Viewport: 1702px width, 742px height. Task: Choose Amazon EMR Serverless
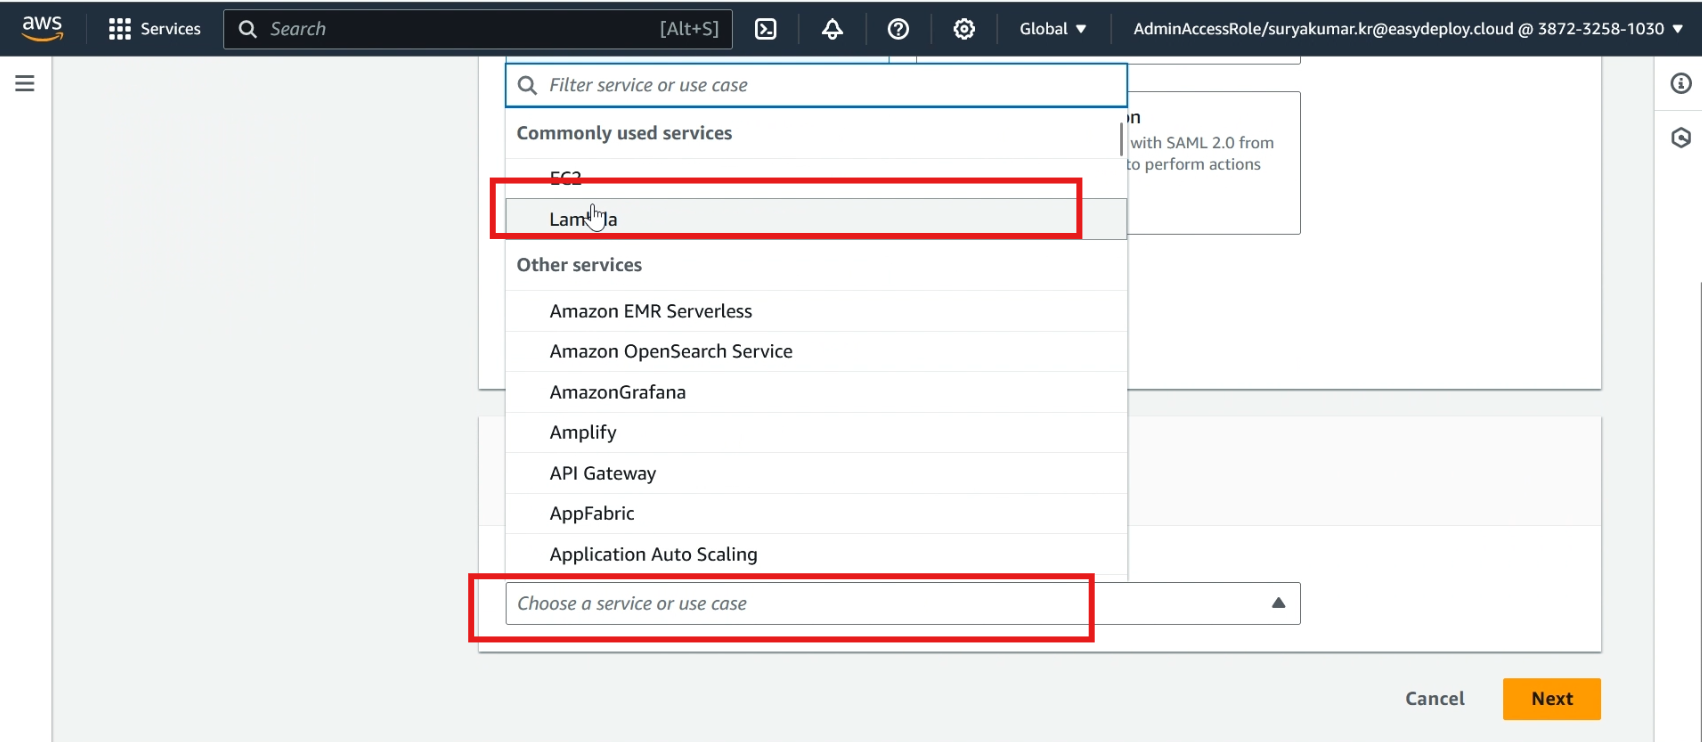click(x=816, y=311)
